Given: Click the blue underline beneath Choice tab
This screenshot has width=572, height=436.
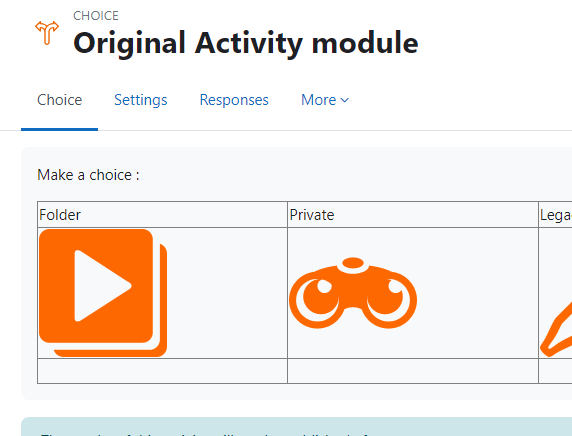Looking at the screenshot, I should coord(59,129).
